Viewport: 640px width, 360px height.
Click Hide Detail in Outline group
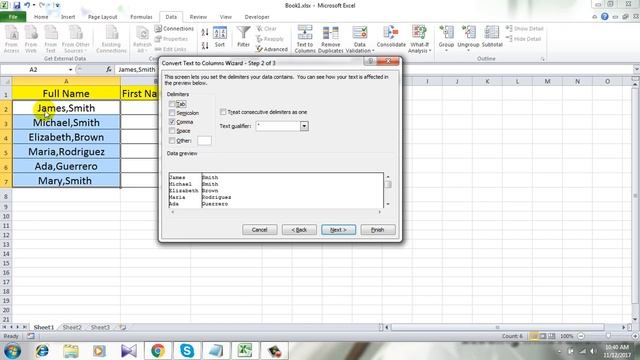click(x=524, y=39)
